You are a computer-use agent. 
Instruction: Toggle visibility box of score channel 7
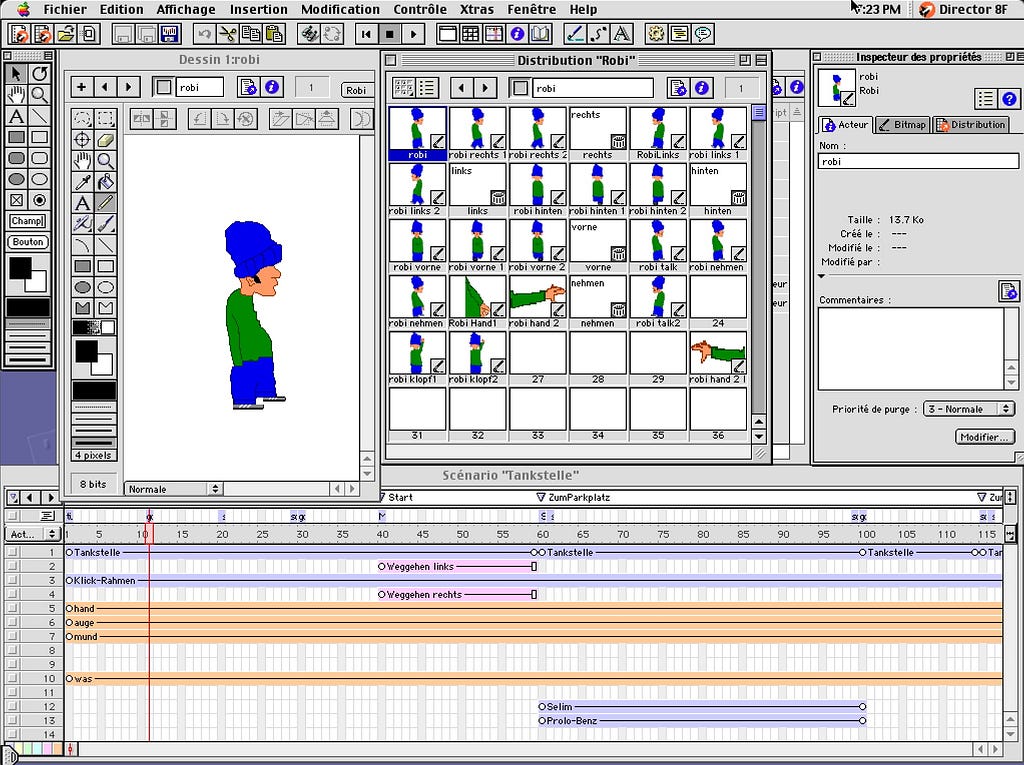pyautogui.click(x=12, y=636)
